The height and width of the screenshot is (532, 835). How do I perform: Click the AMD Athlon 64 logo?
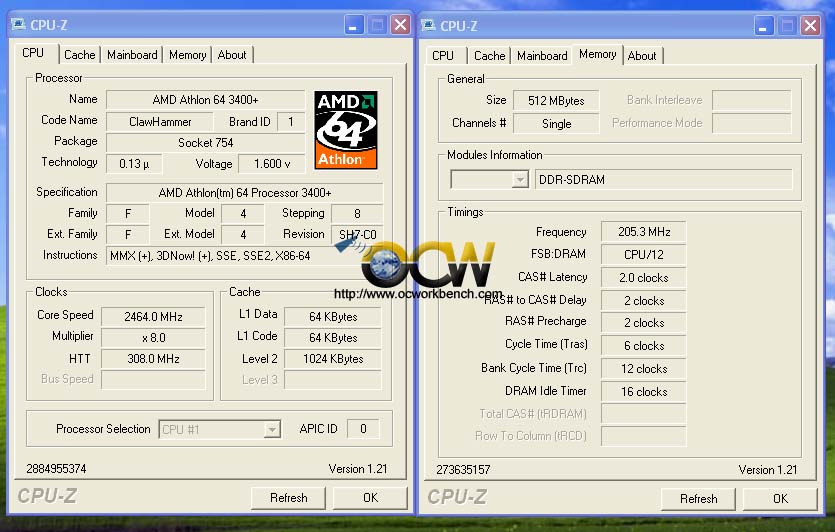346,130
